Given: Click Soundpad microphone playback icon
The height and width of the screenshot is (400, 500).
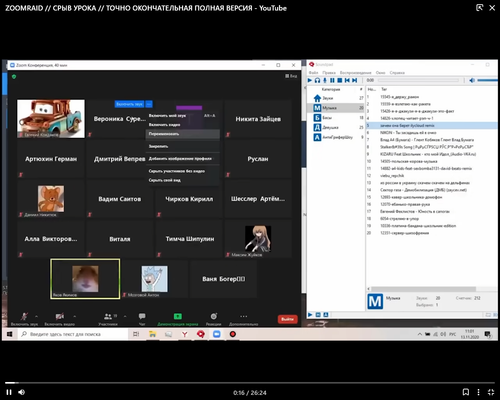Looking at the screenshot, I should click(x=325, y=80).
